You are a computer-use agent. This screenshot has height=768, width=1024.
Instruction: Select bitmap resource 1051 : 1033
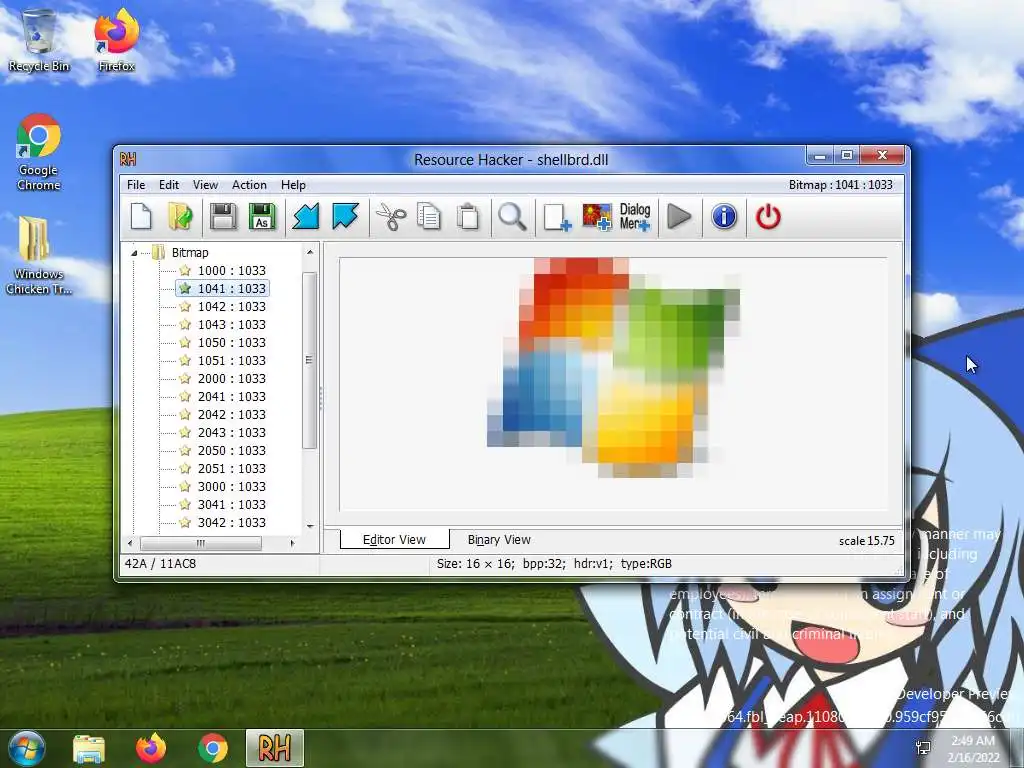coord(231,360)
